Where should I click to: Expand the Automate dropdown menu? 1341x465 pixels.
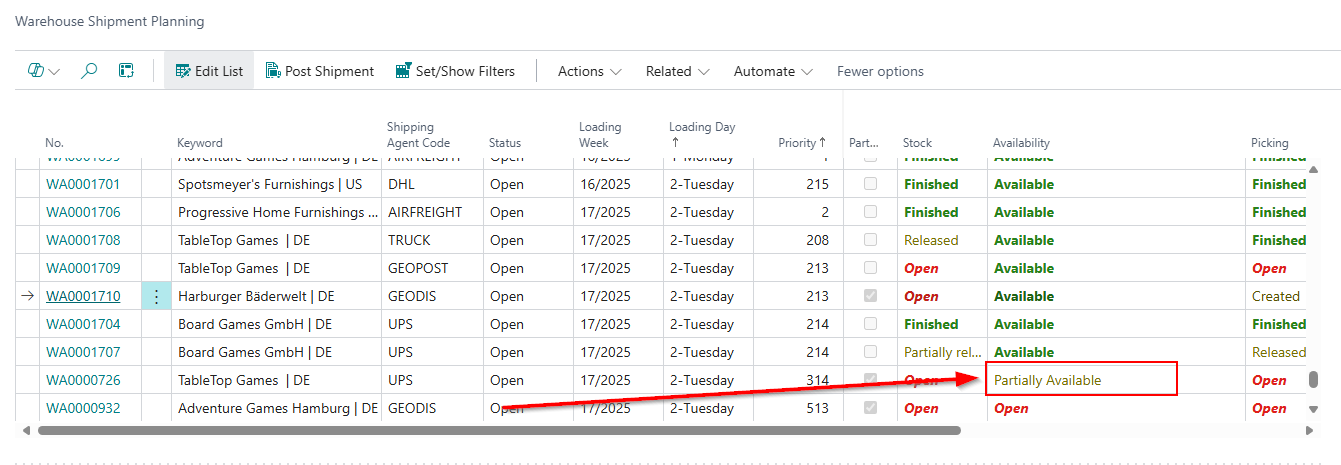773,71
